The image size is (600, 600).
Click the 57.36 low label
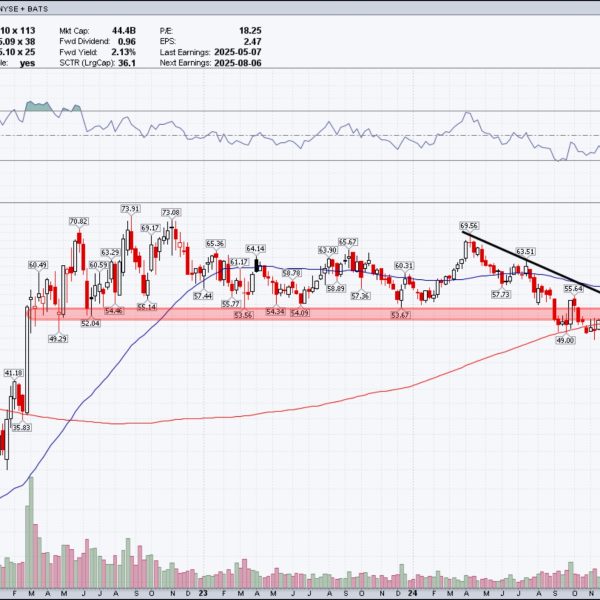coord(360,296)
